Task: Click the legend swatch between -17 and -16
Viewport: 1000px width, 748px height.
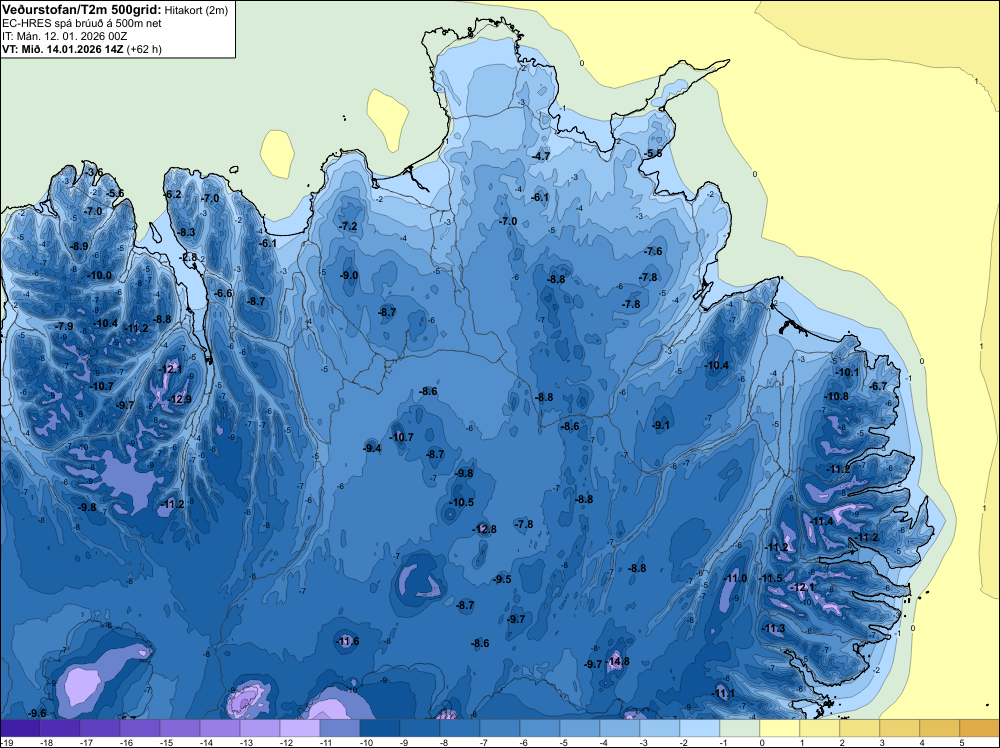Action: 100,728
